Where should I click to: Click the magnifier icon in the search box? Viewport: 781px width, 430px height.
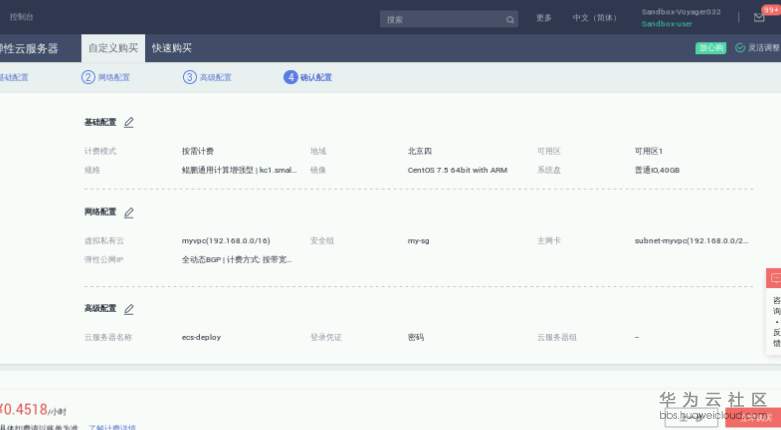pyautogui.click(x=510, y=19)
